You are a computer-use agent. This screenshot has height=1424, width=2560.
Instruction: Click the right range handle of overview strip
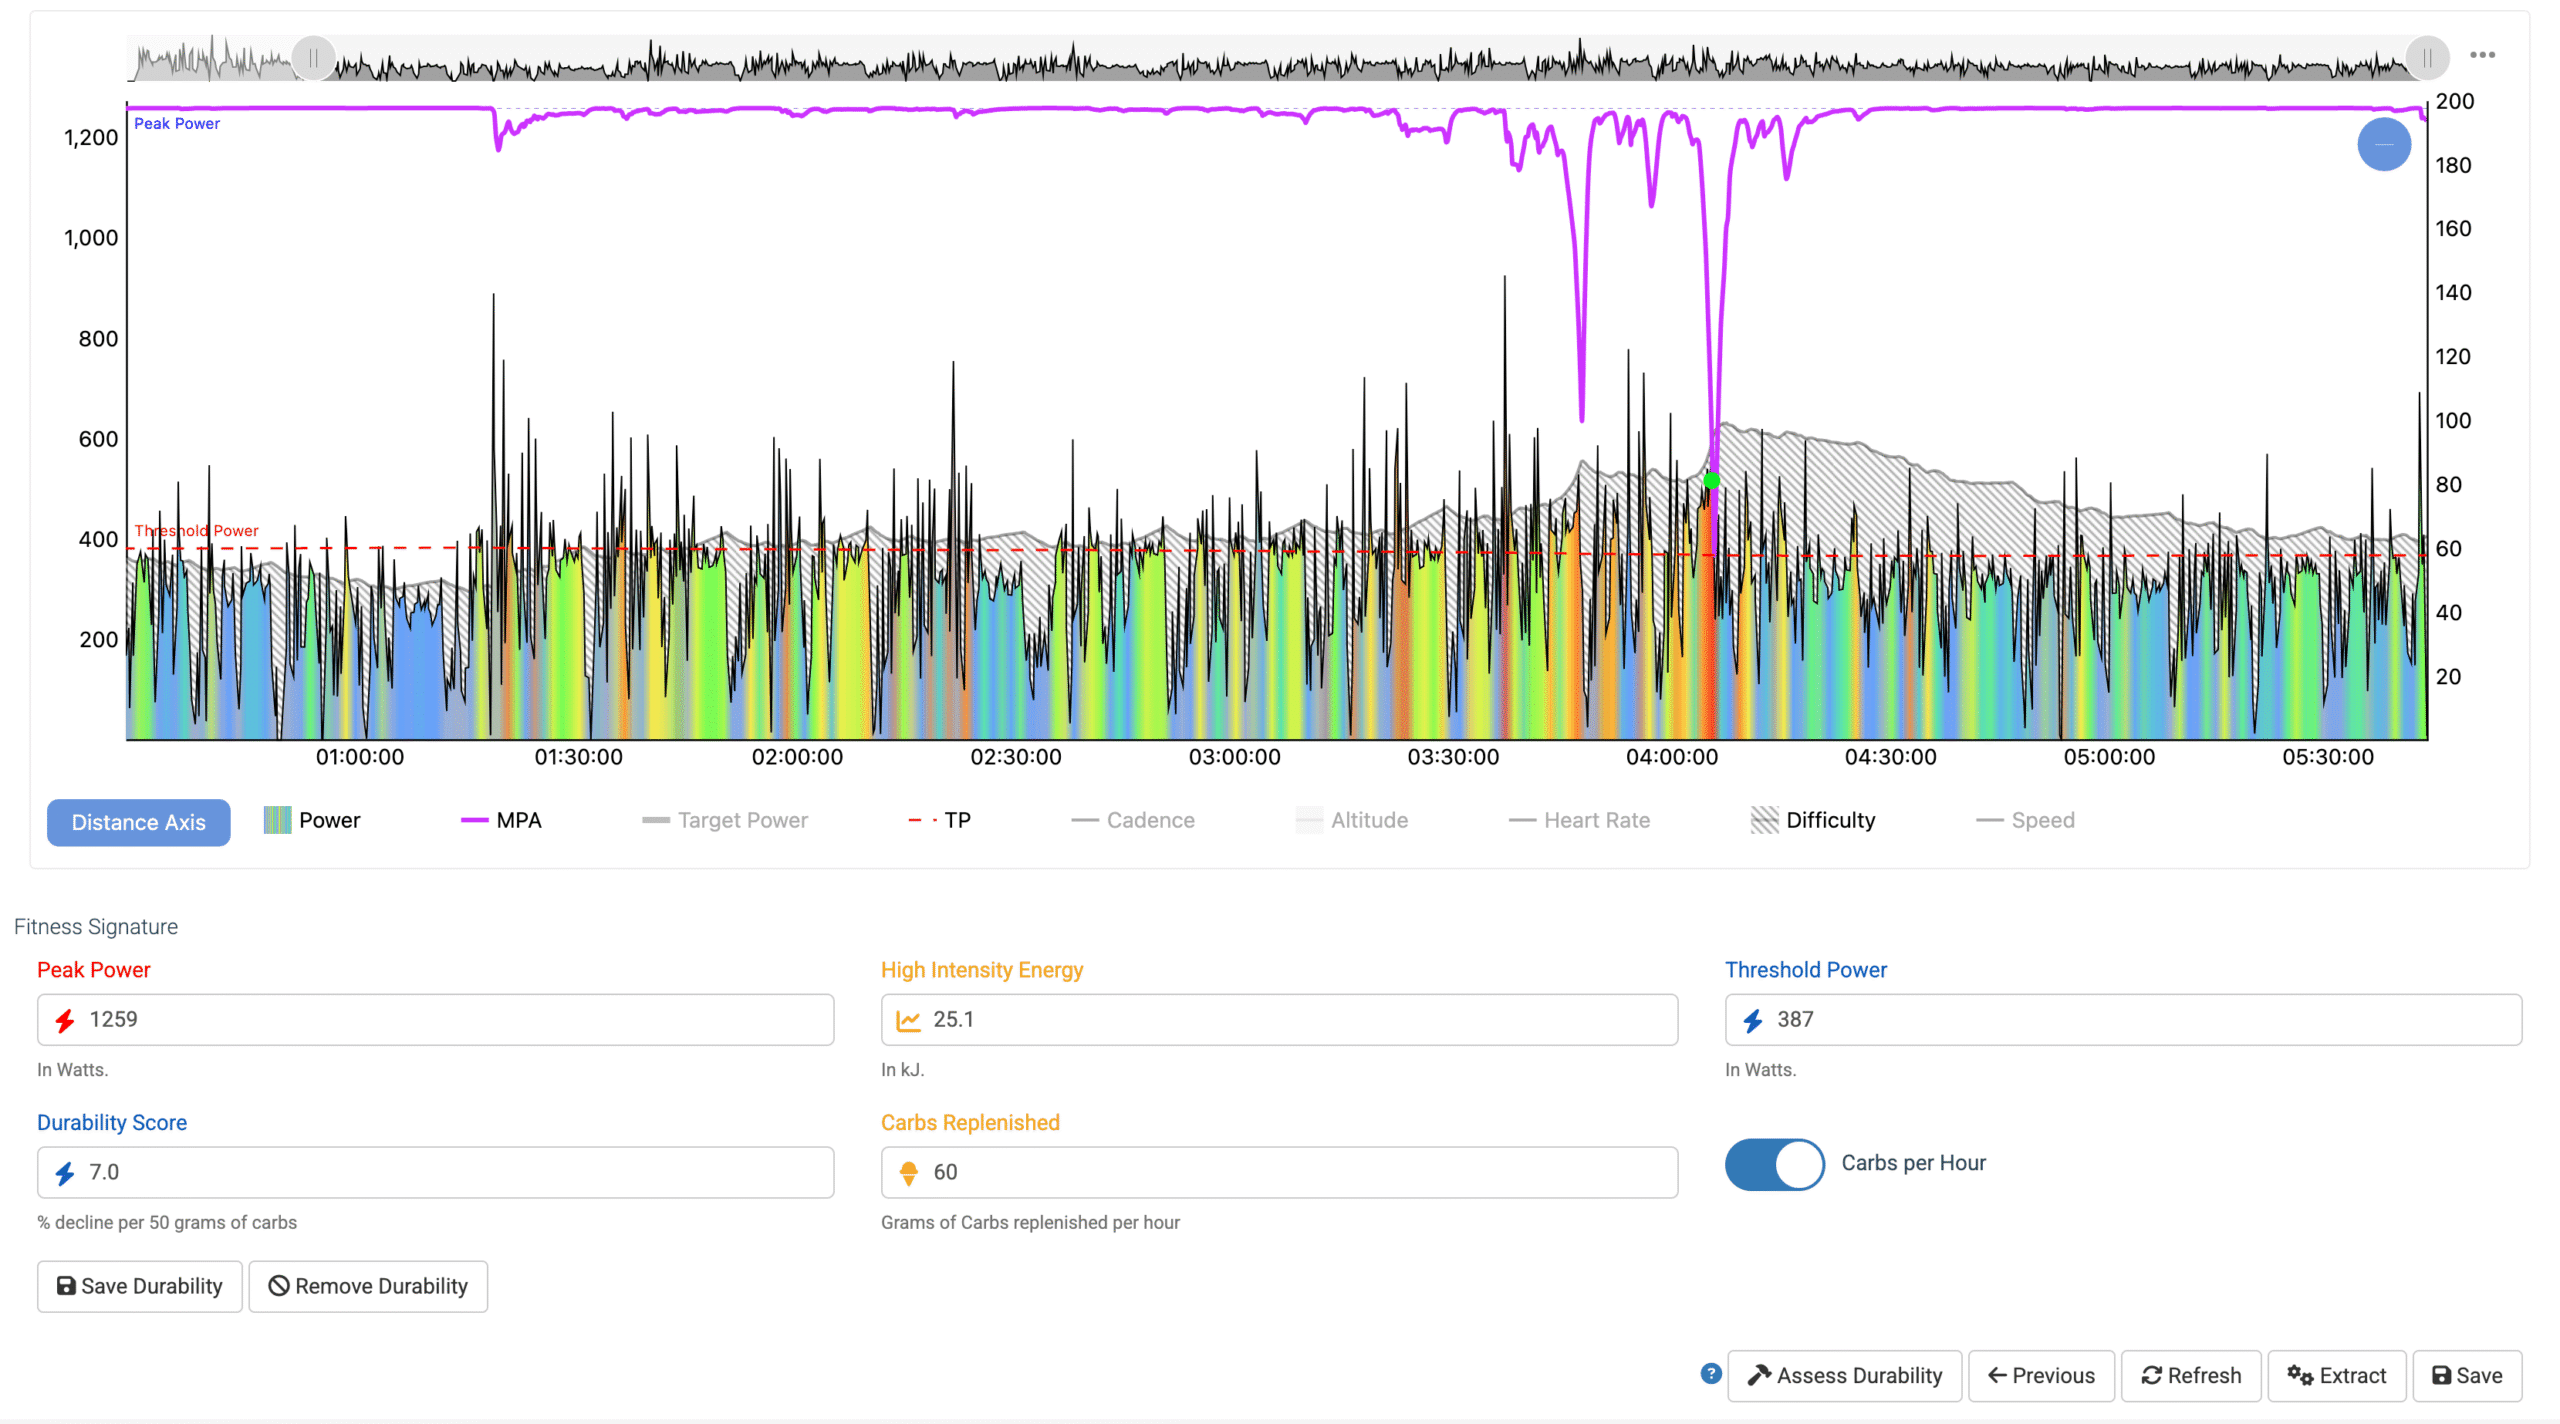2427,58
